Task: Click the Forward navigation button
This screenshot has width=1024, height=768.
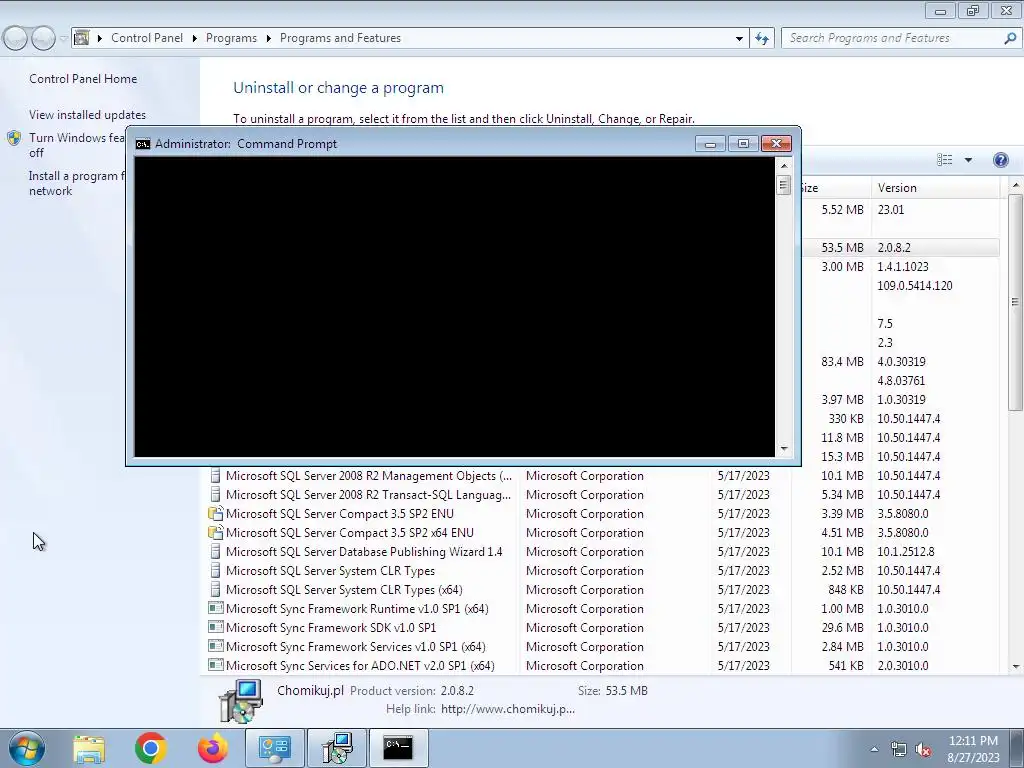Action: pos(43,39)
